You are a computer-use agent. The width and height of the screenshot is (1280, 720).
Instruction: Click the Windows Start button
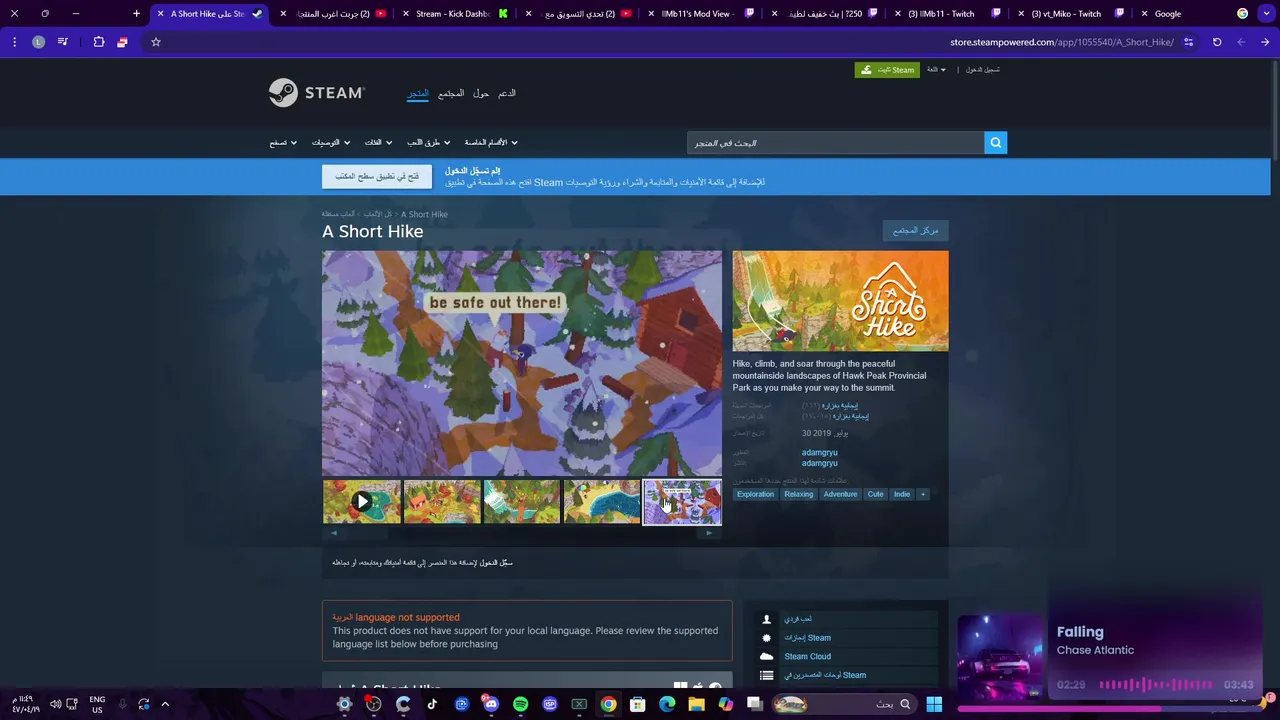click(x=934, y=704)
